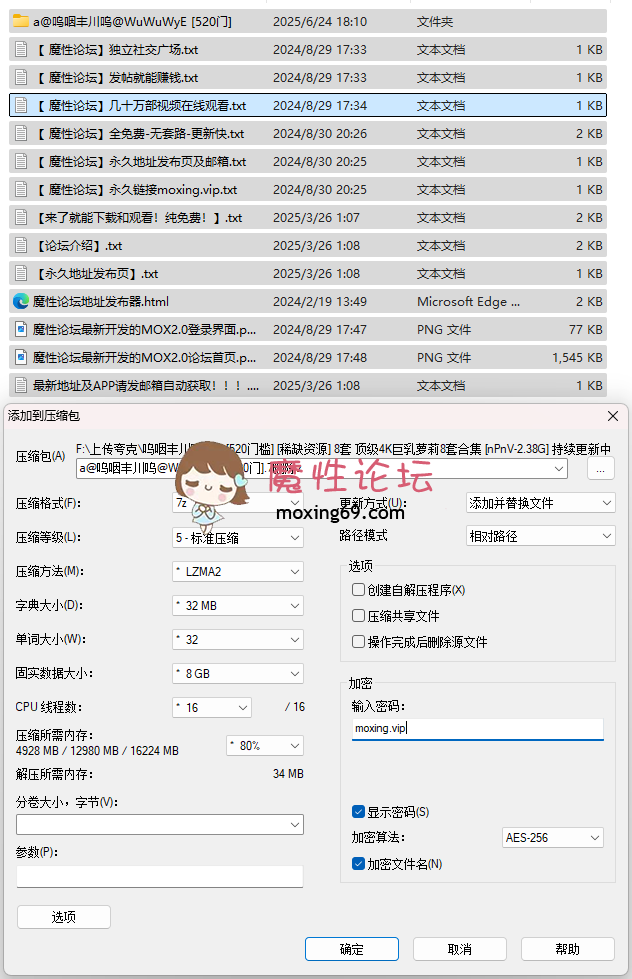The height and width of the screenshot is (979, 632).
Task: Open 帮助 button
Action: pyautogui.click(x=568, y=949)
